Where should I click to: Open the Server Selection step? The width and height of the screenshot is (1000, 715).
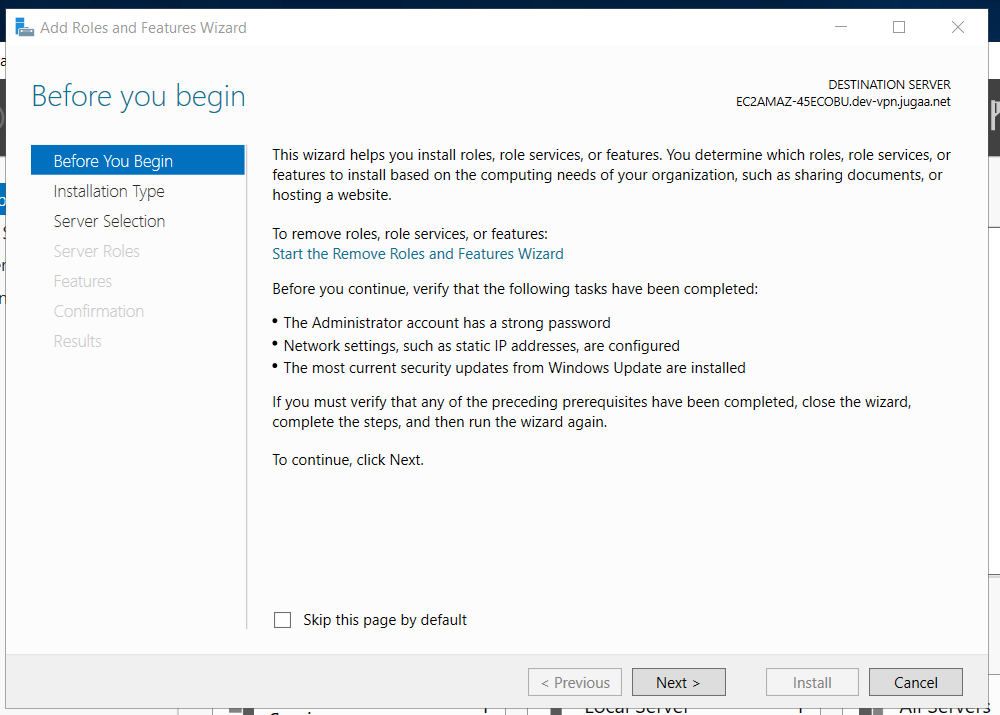pyautogui.click(x=109, y=221)
